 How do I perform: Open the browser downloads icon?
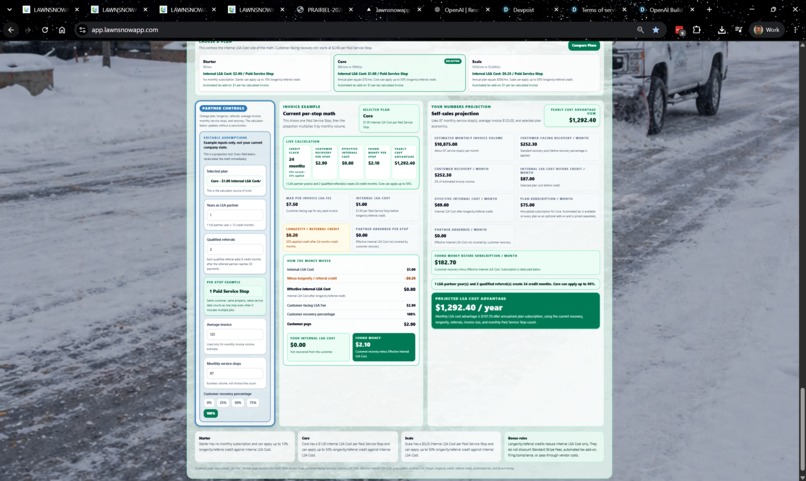(722, 30)
